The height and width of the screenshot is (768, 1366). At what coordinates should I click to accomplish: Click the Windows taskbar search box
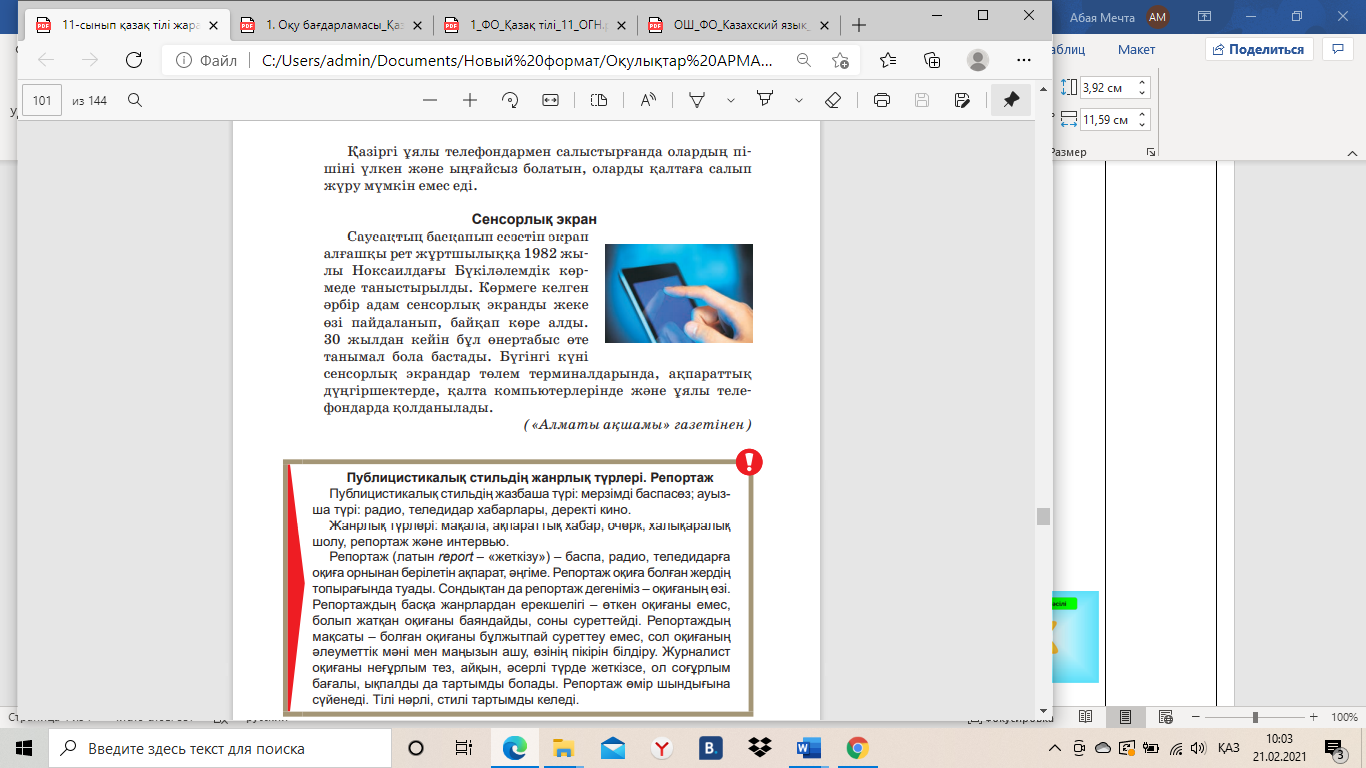pyautogui.click(x=218, y=748)
